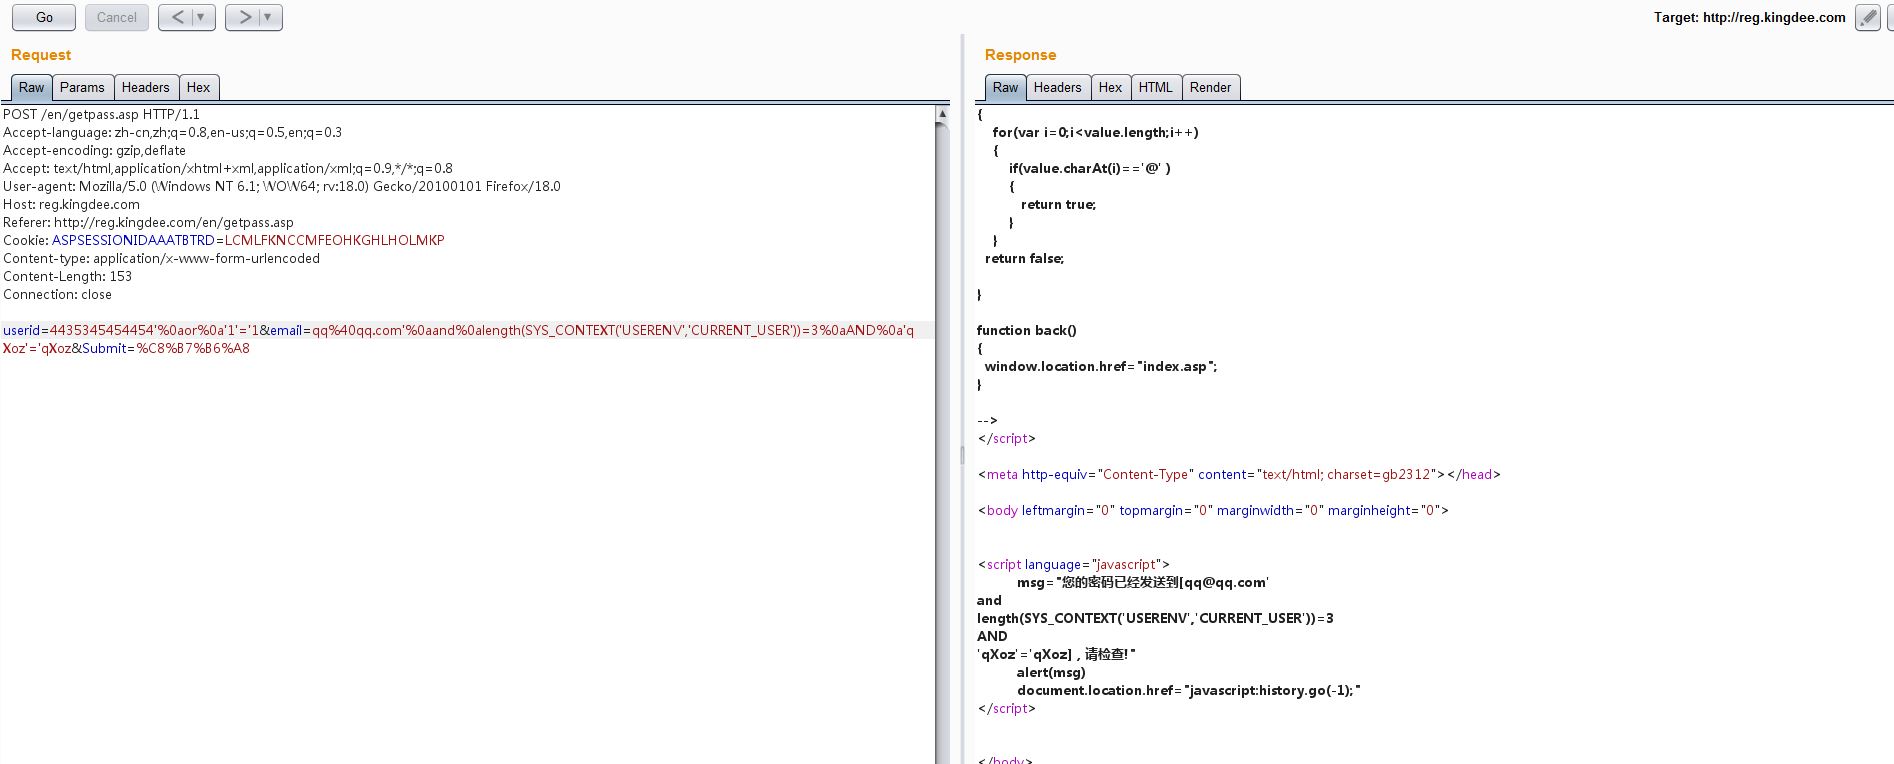Click the Accept-encoding: gzip,deflate line

94,150
